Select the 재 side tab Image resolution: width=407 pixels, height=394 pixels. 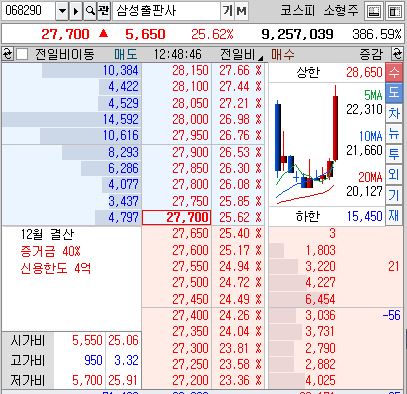pos(394,215)
